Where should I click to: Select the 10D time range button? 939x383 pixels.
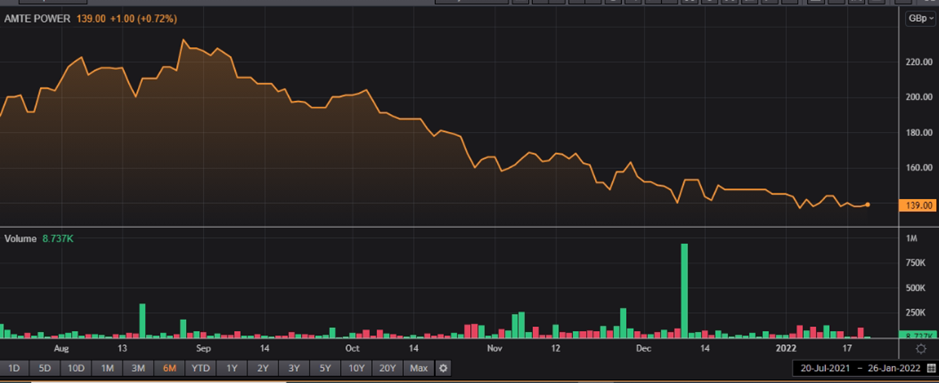[x=76, y=368]
